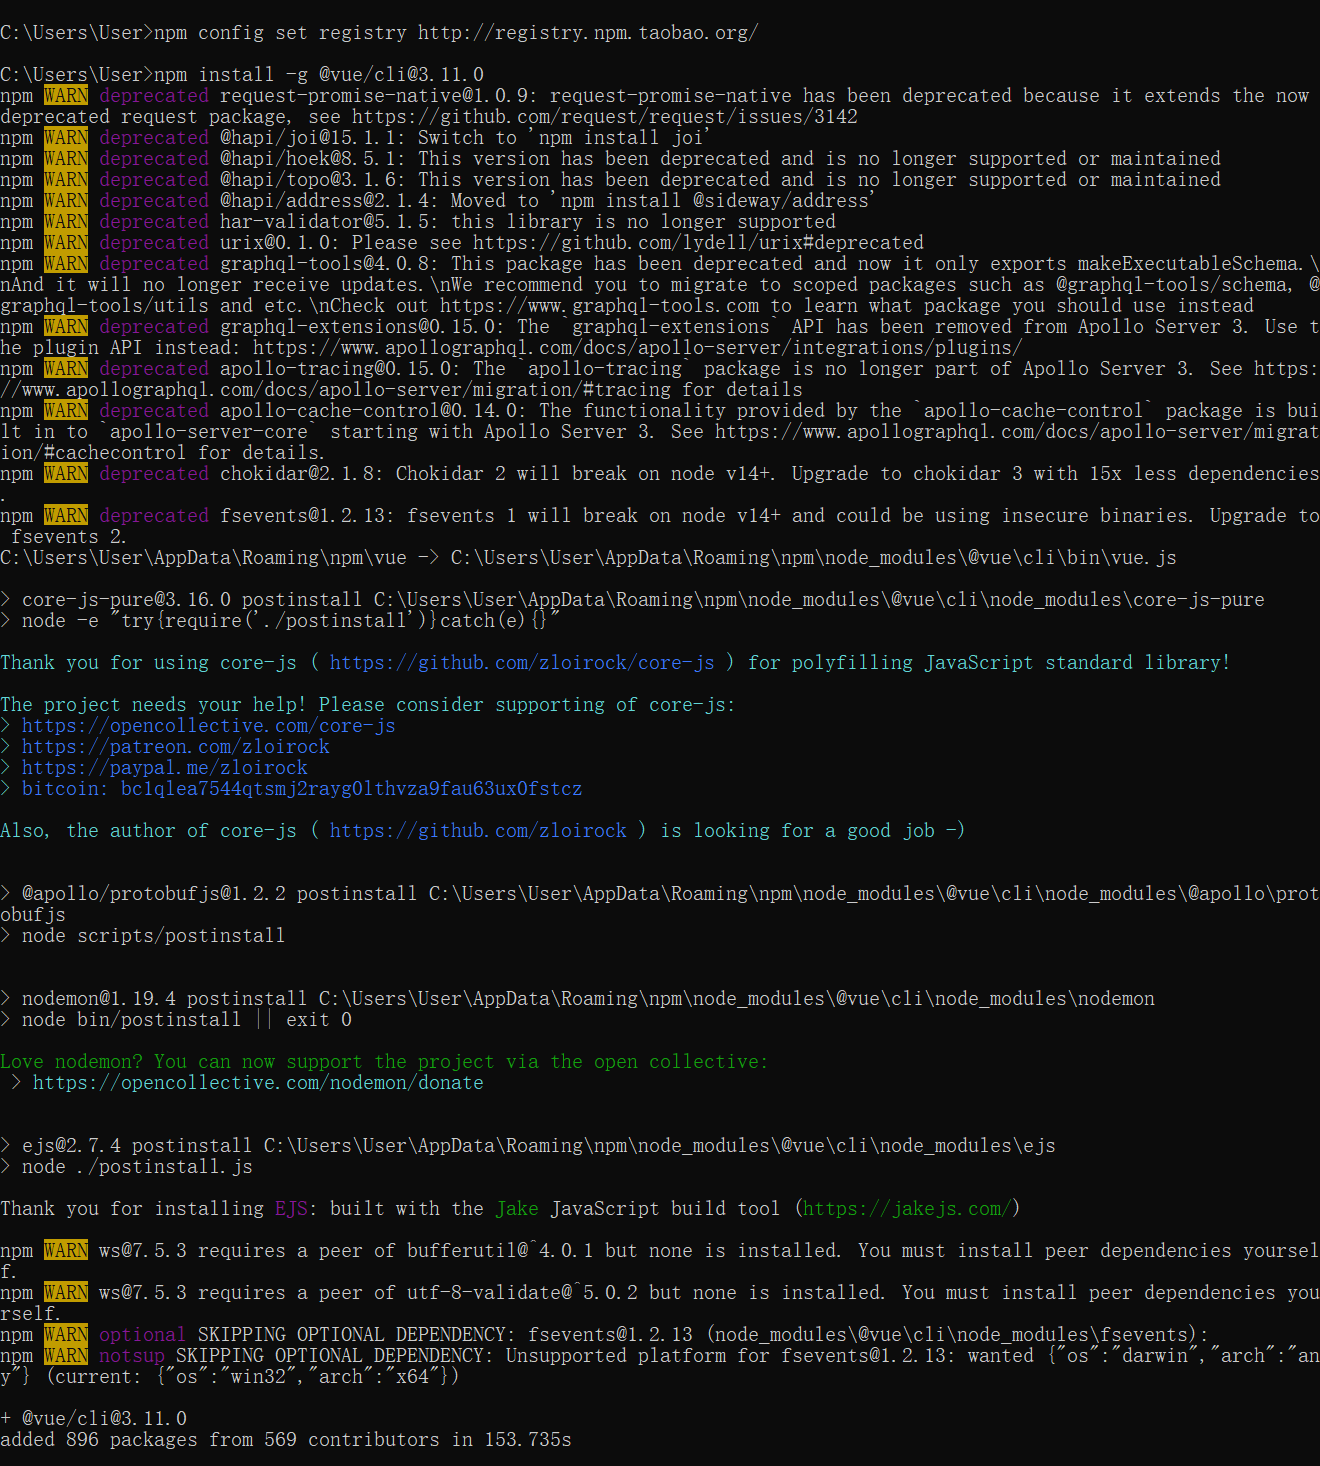Open the opencollective.com/core-js link
This screenshot has width=1320, height=1466.
coord(209,725)
